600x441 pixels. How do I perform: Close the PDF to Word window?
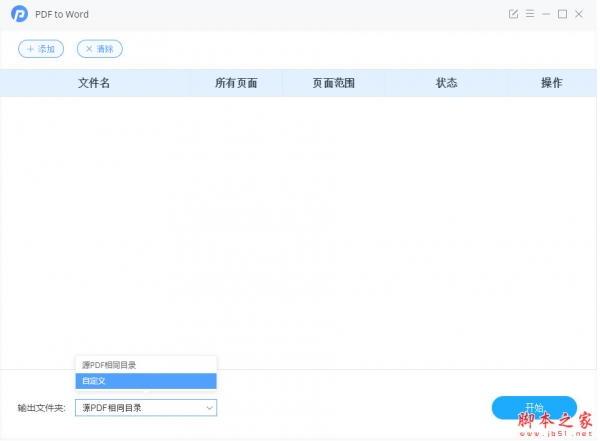(579, 14)
